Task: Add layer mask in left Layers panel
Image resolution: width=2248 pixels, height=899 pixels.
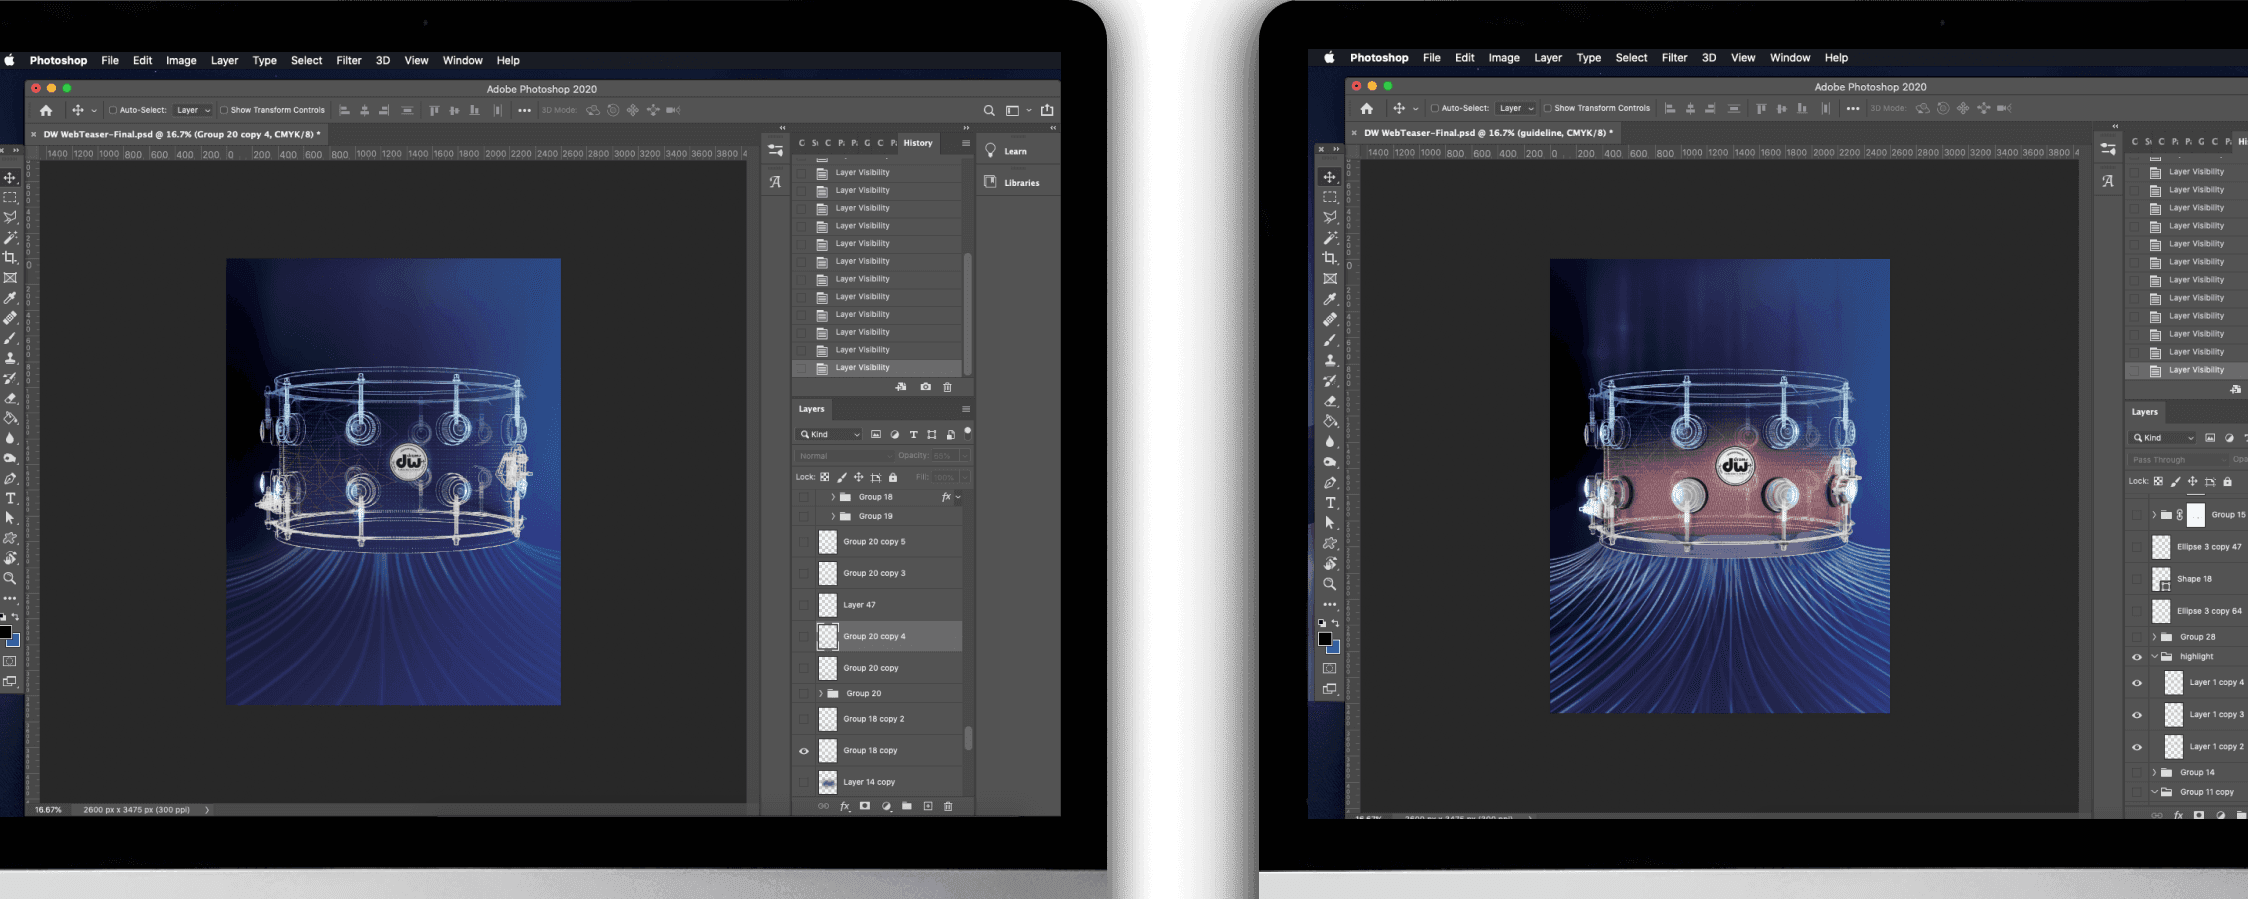Action: tap(865, 806)
